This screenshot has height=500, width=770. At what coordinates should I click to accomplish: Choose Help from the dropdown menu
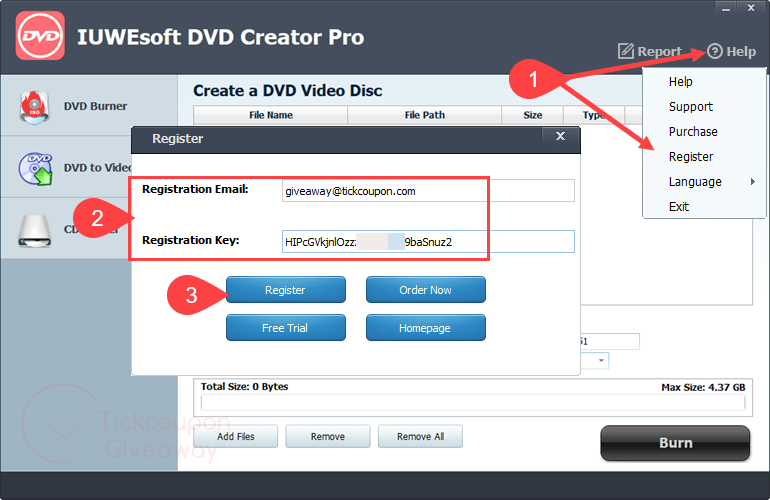tap(681, 82)
